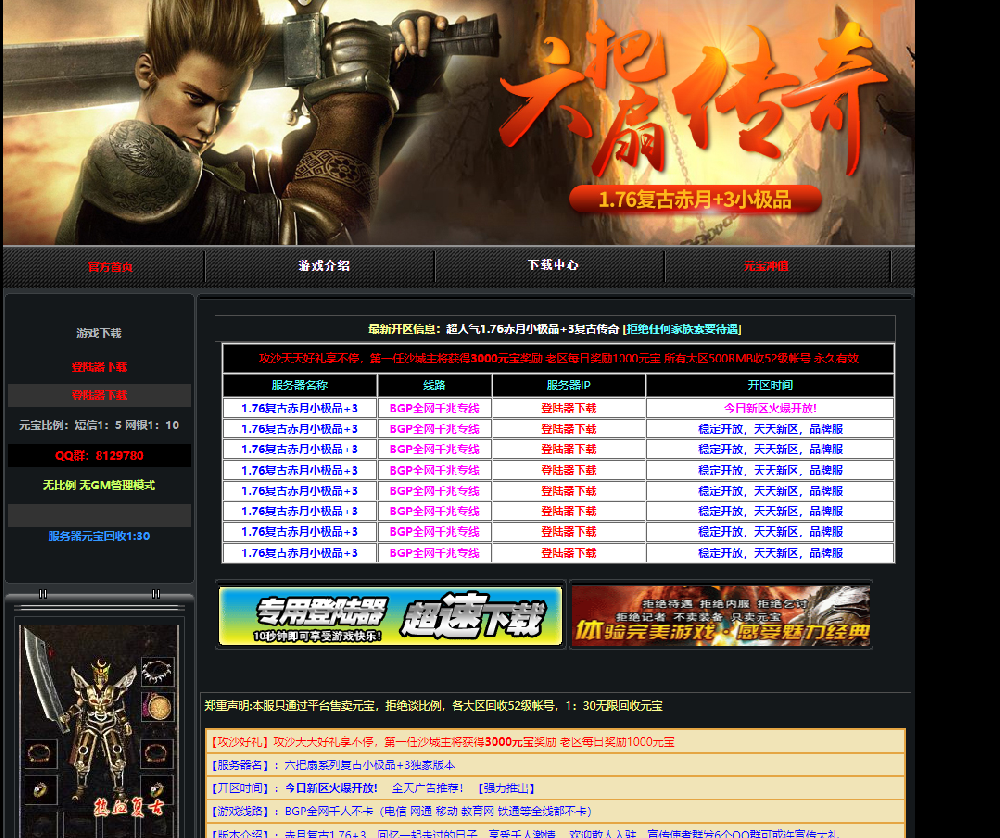Click the 开区时间 column header
Viewport: 1000px width, 838px height.
tap(770, 385)
